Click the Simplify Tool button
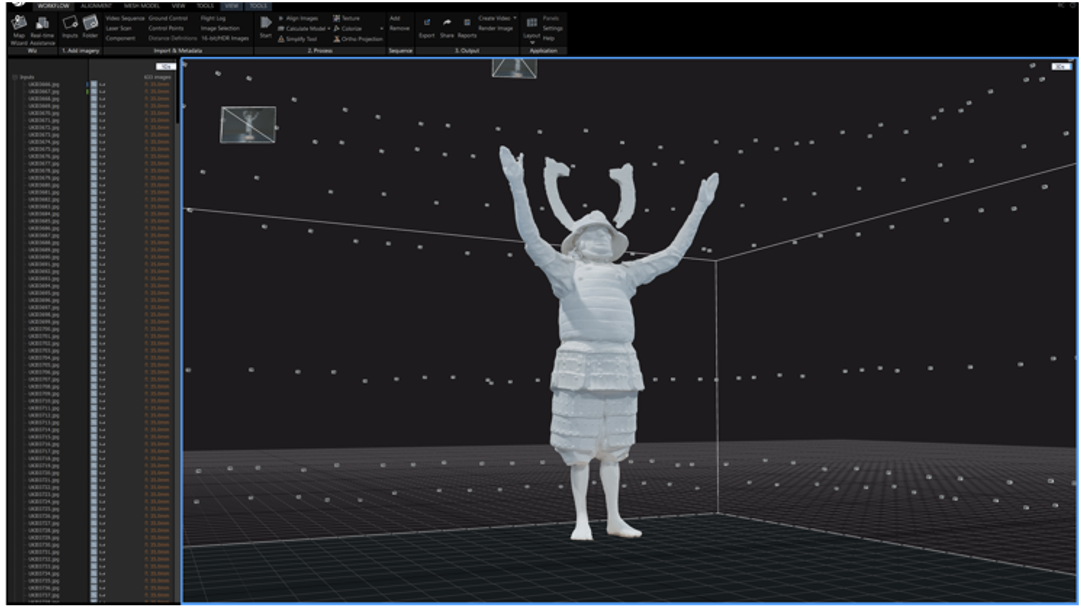This screenshot has height=608, width=1081. click(300, 39)
